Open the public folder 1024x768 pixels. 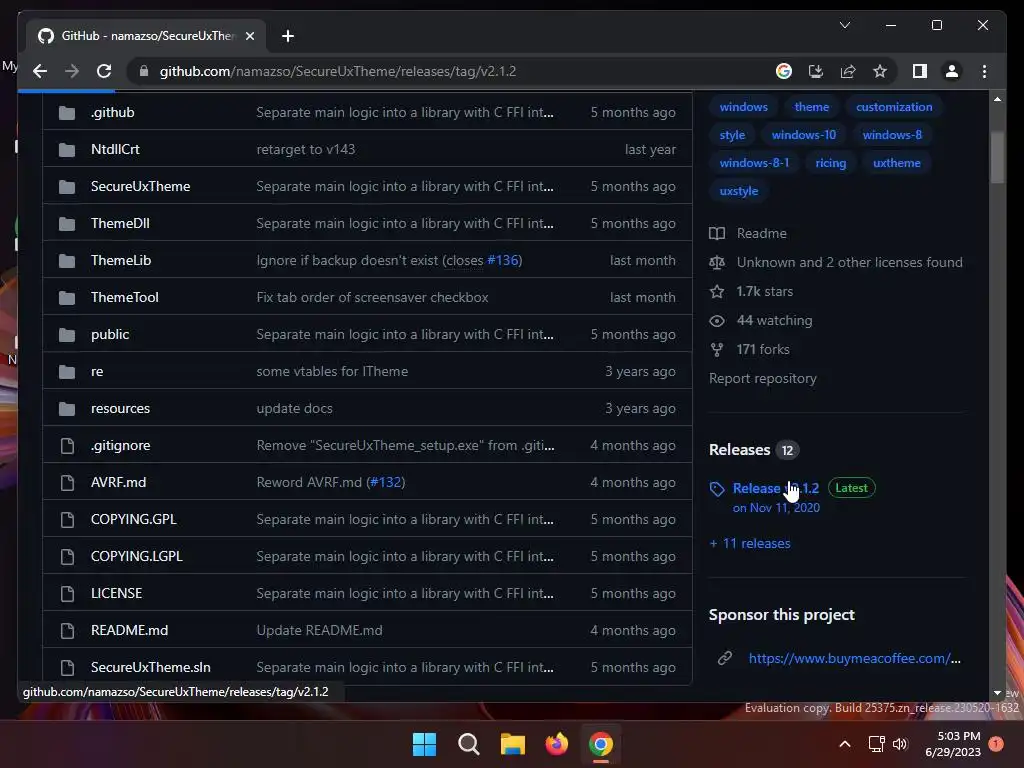coord(110,334)
